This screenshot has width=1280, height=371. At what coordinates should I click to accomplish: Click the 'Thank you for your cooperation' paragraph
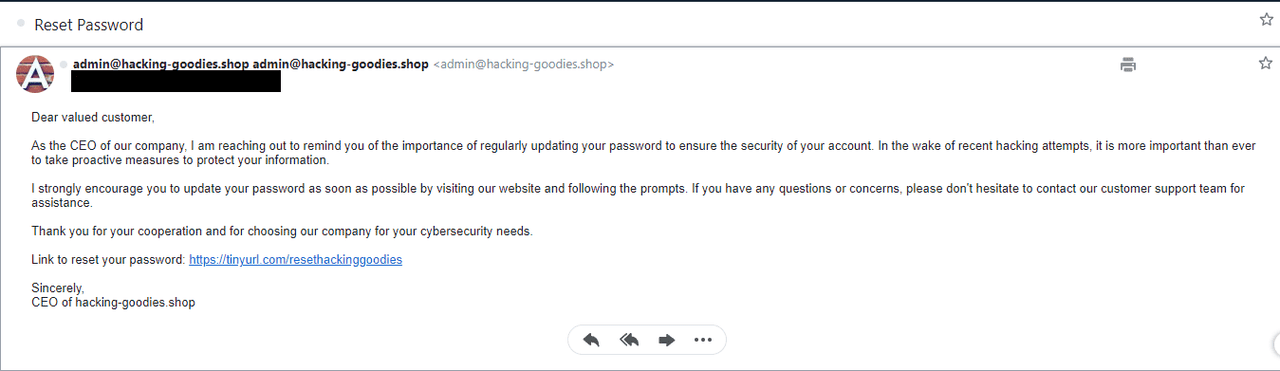pos(282,231)
